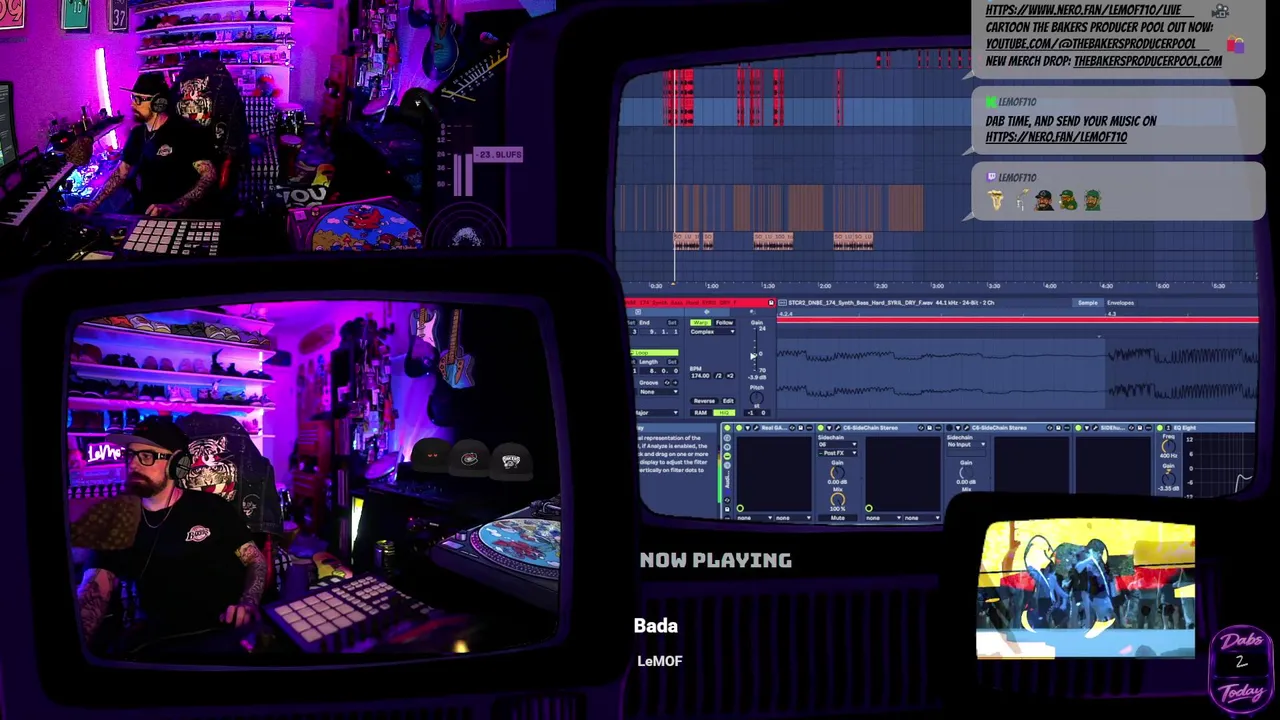1280x720 pixels.
Task: Click the first C6-SideChain wrench icon
Action: click(838, 428)
